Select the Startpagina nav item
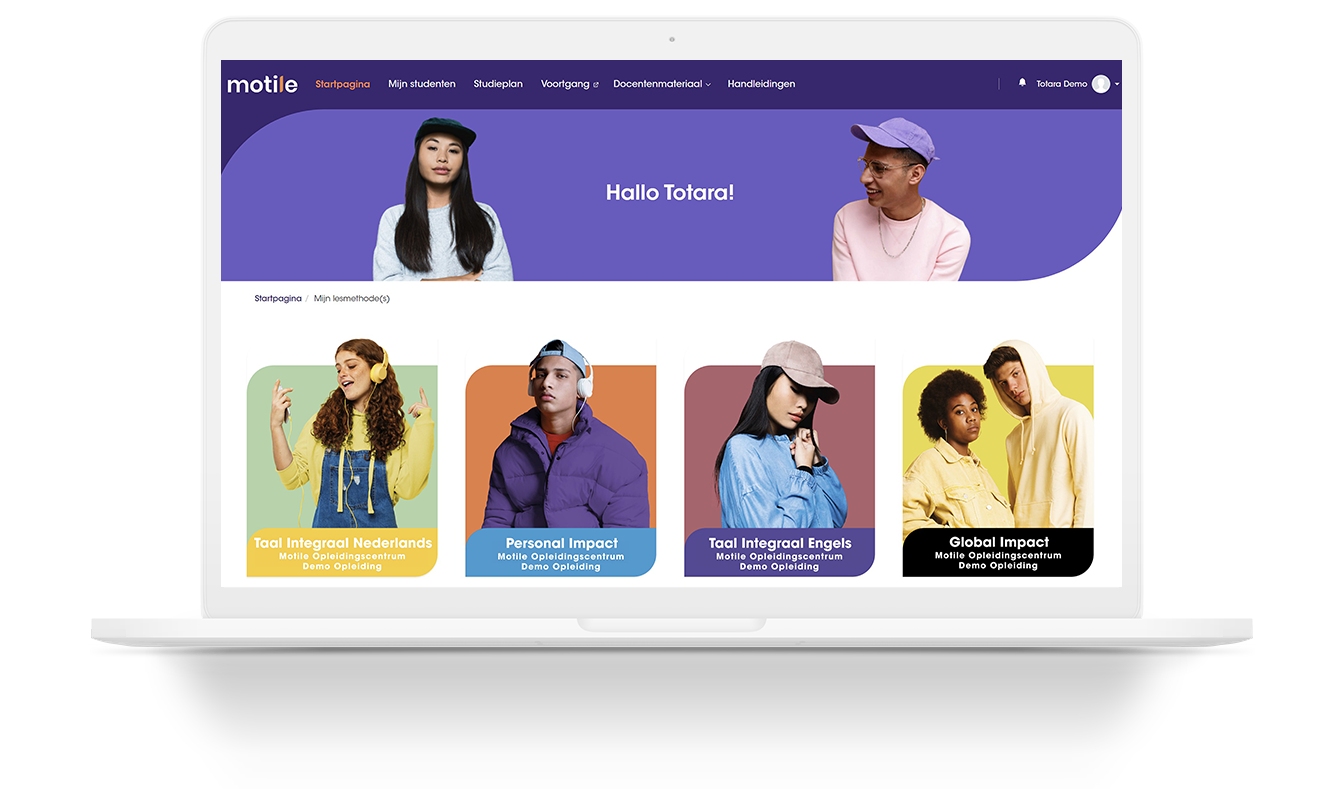The width and height of the screenshot is (1333, 789). tap(342, 84)
